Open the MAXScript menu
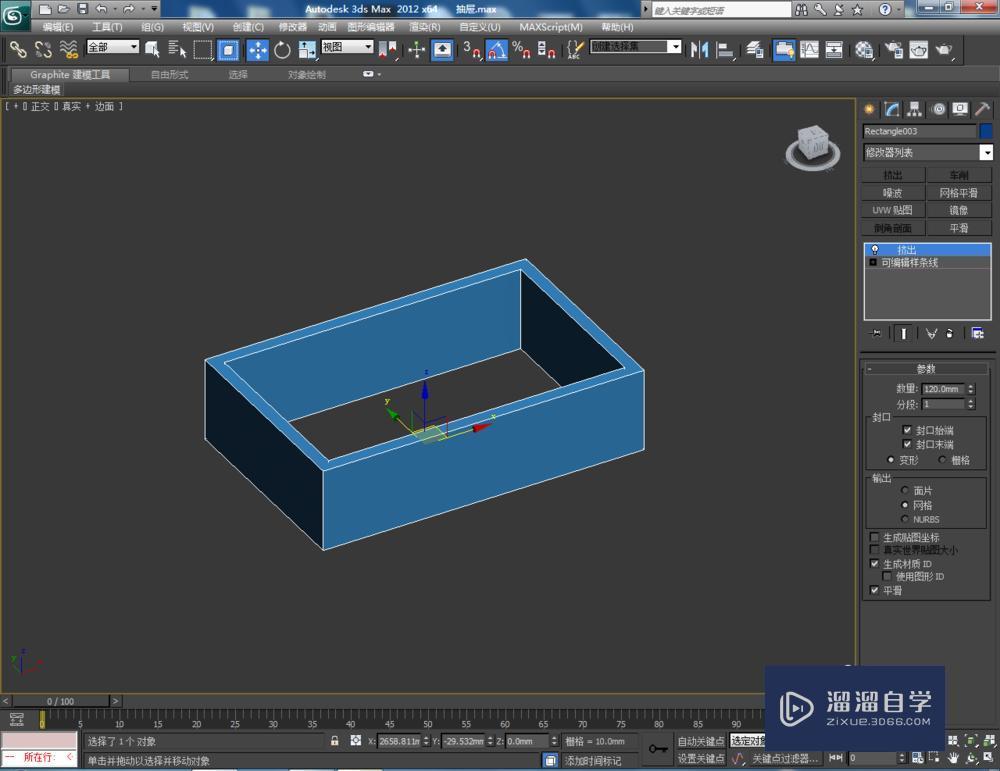This screenshot has height=771, width=1000. [x=551, y=27]
